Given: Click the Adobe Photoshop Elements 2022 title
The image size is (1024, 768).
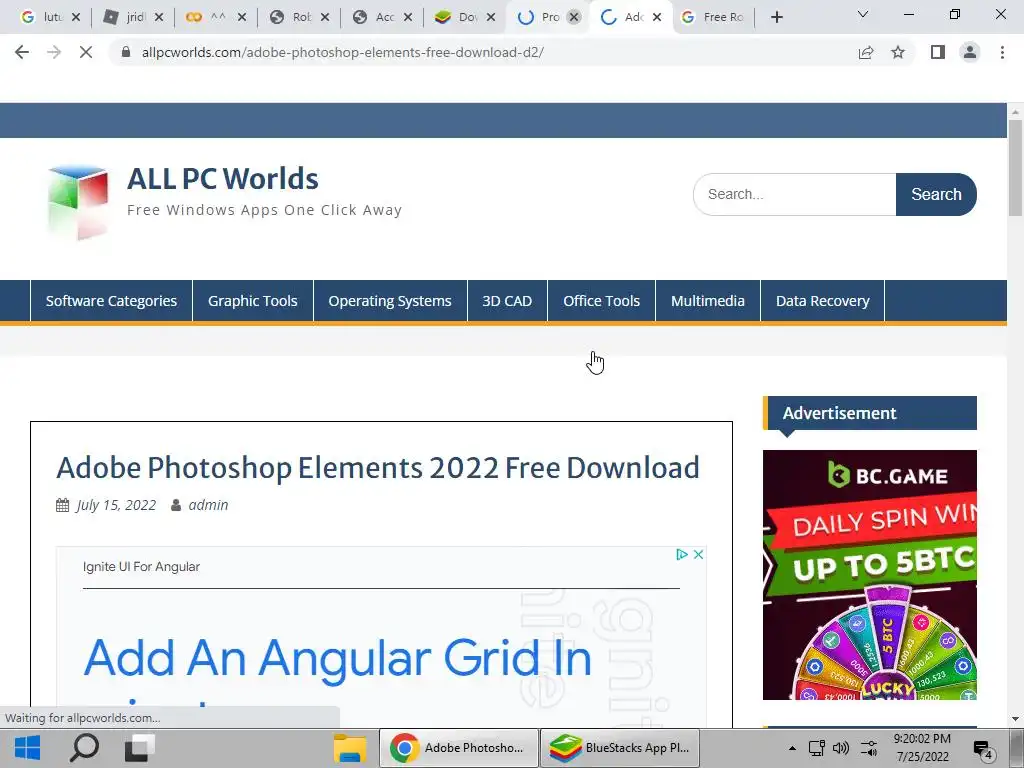Looking at the screenshot, I should click(x=378, y=468).
